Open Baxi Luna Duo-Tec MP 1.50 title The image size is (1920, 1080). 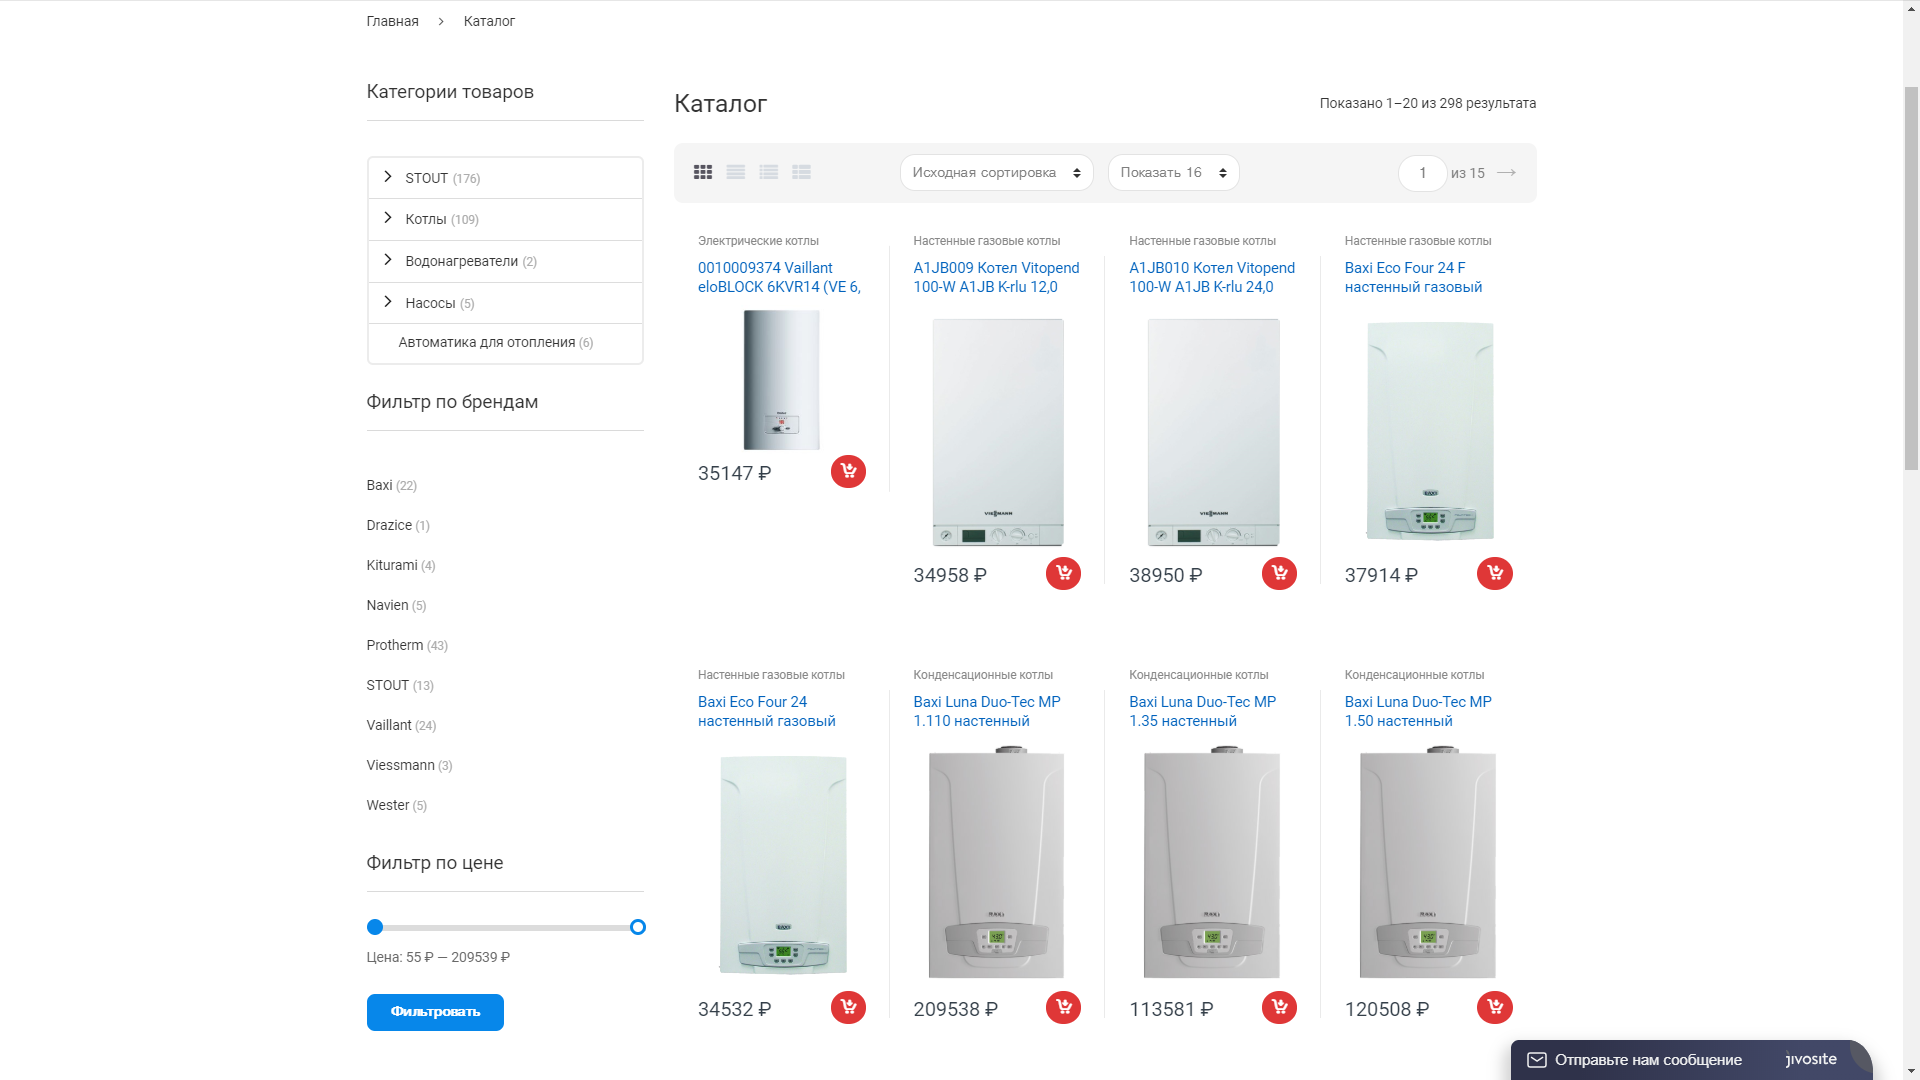tap(1418, 711)
